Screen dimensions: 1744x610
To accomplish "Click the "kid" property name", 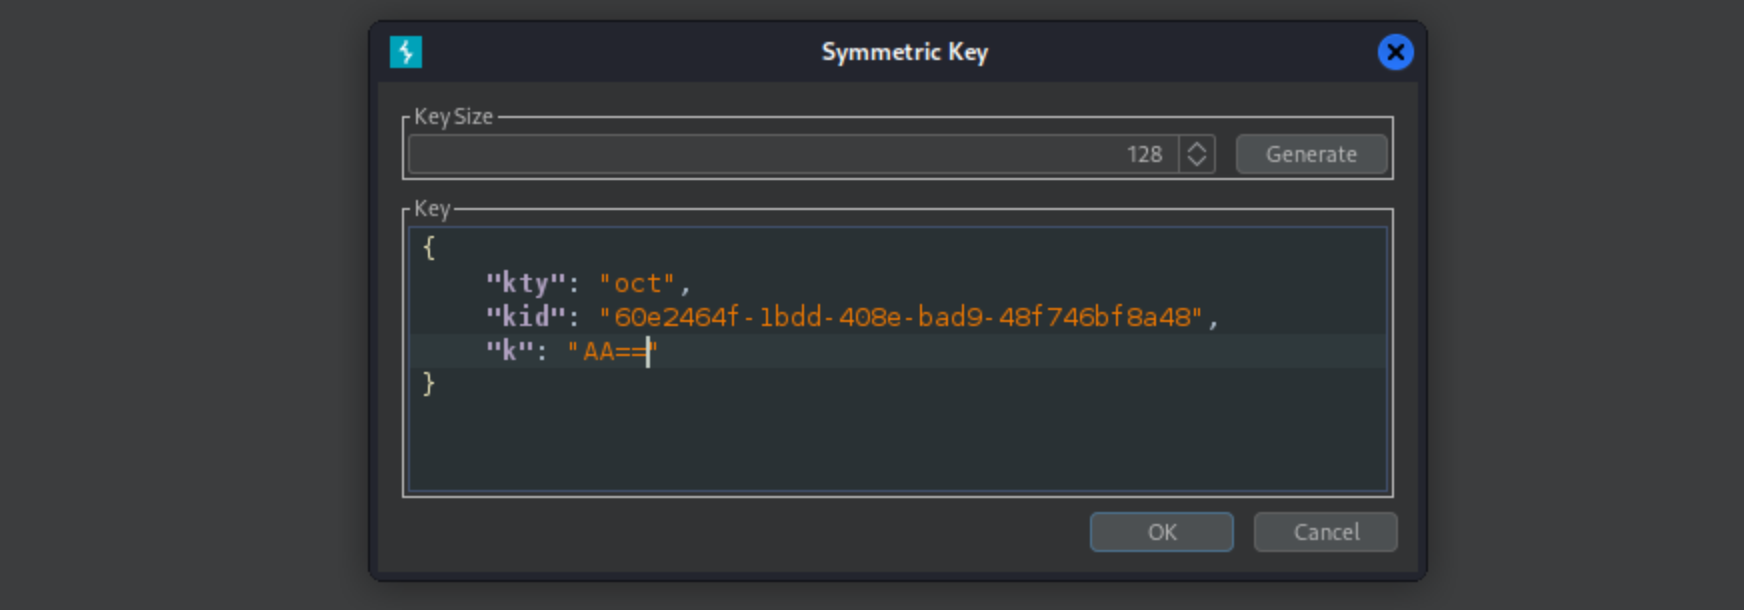I will click(524, 317).
